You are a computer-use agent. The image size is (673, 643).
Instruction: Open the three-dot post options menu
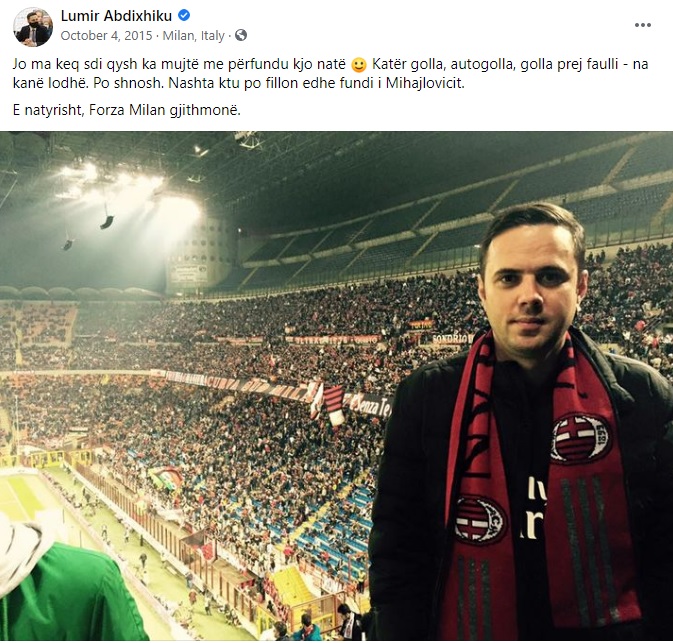pos(643,25)
